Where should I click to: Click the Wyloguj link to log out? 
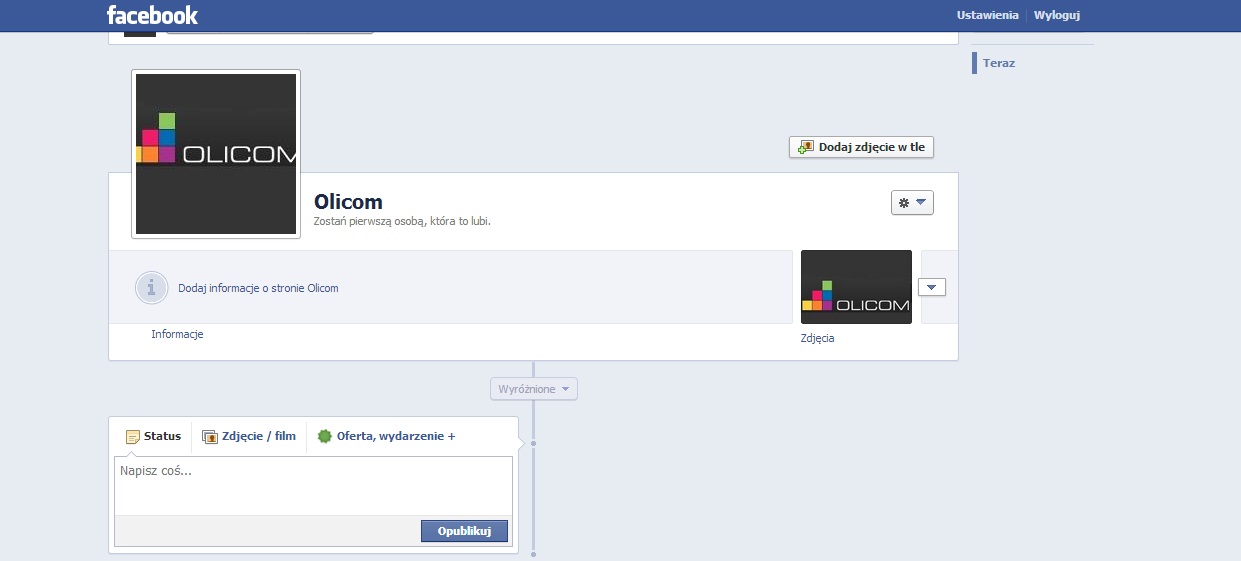coord(1056,15)
